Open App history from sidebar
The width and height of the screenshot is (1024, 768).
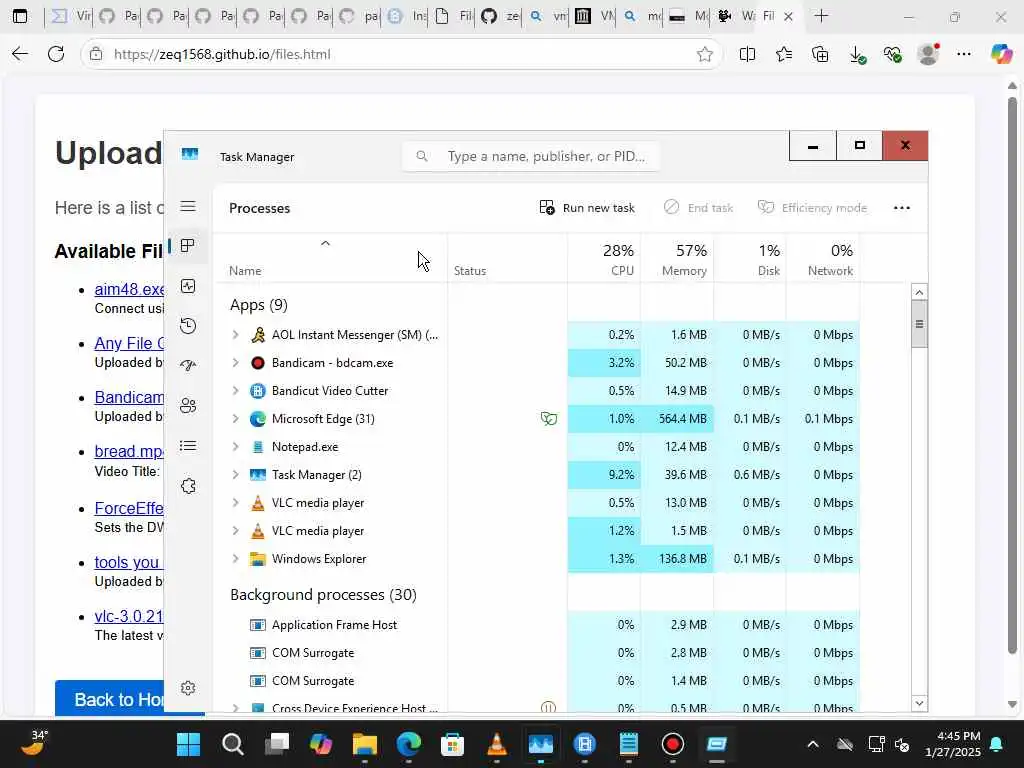[x=188, y=325]
